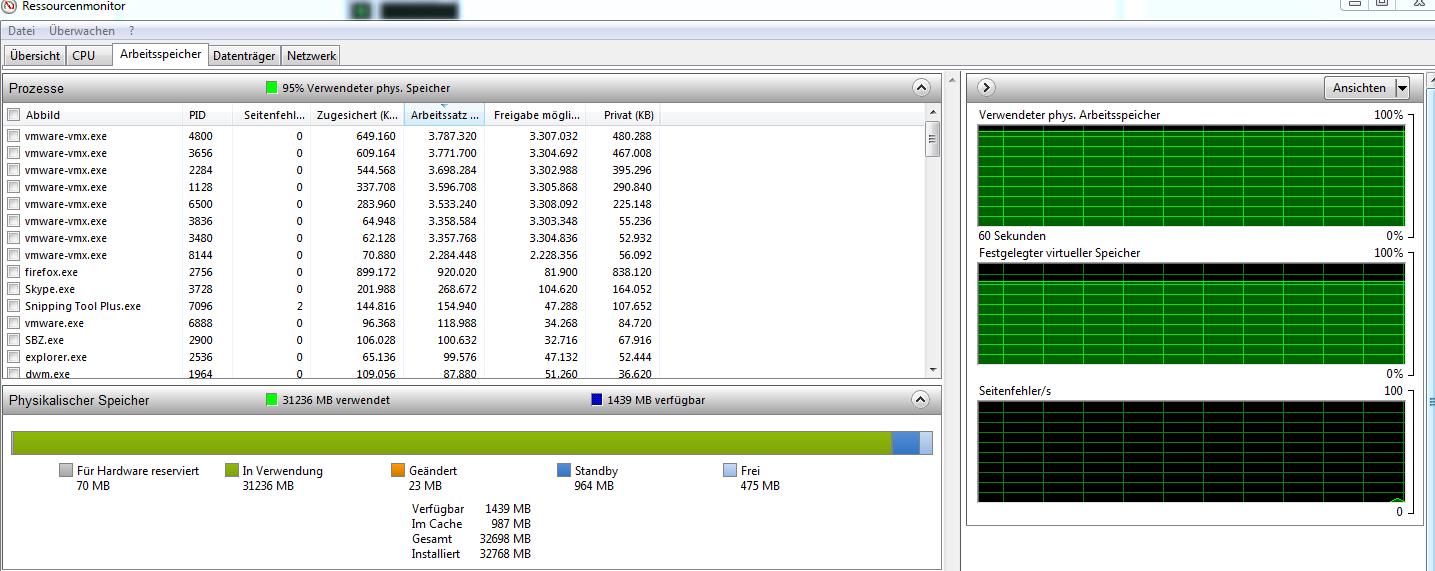Select the Skype.exe process row name

click(50, 289)
